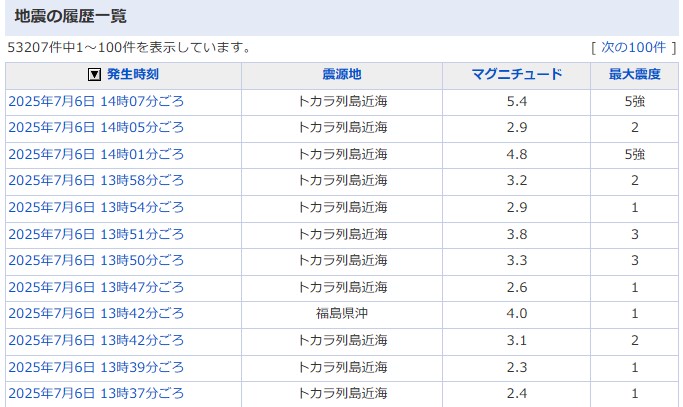This screenshot has height=407, width=683.
Task: Select magnitude value 5.4
Action: pyautogui.click(x=517, y=102)
